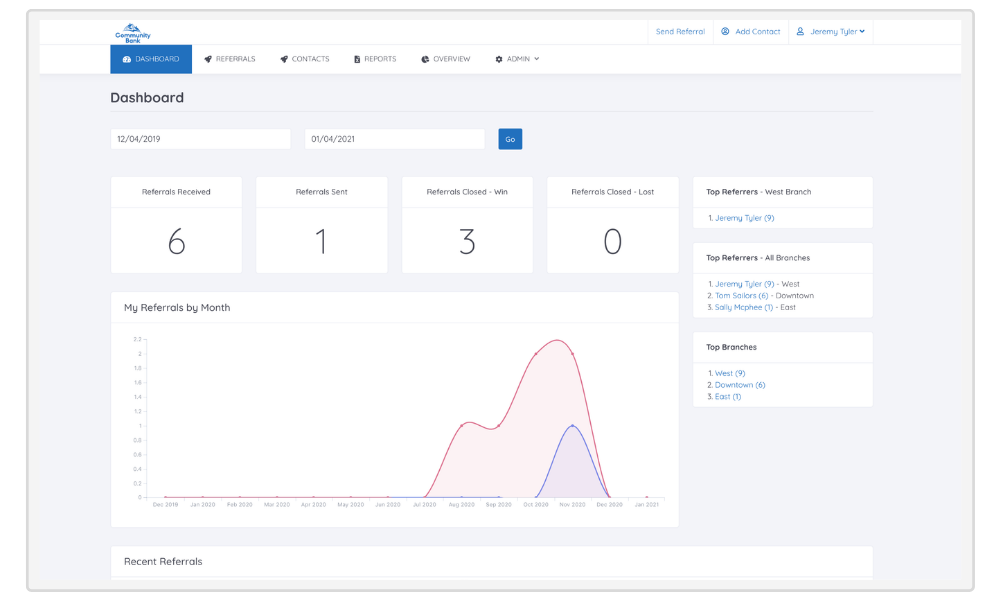The width and height of the screenshot is (1000, 600).
Task: Click the Nov 2020 axis label
Action: tap(573, 505)
